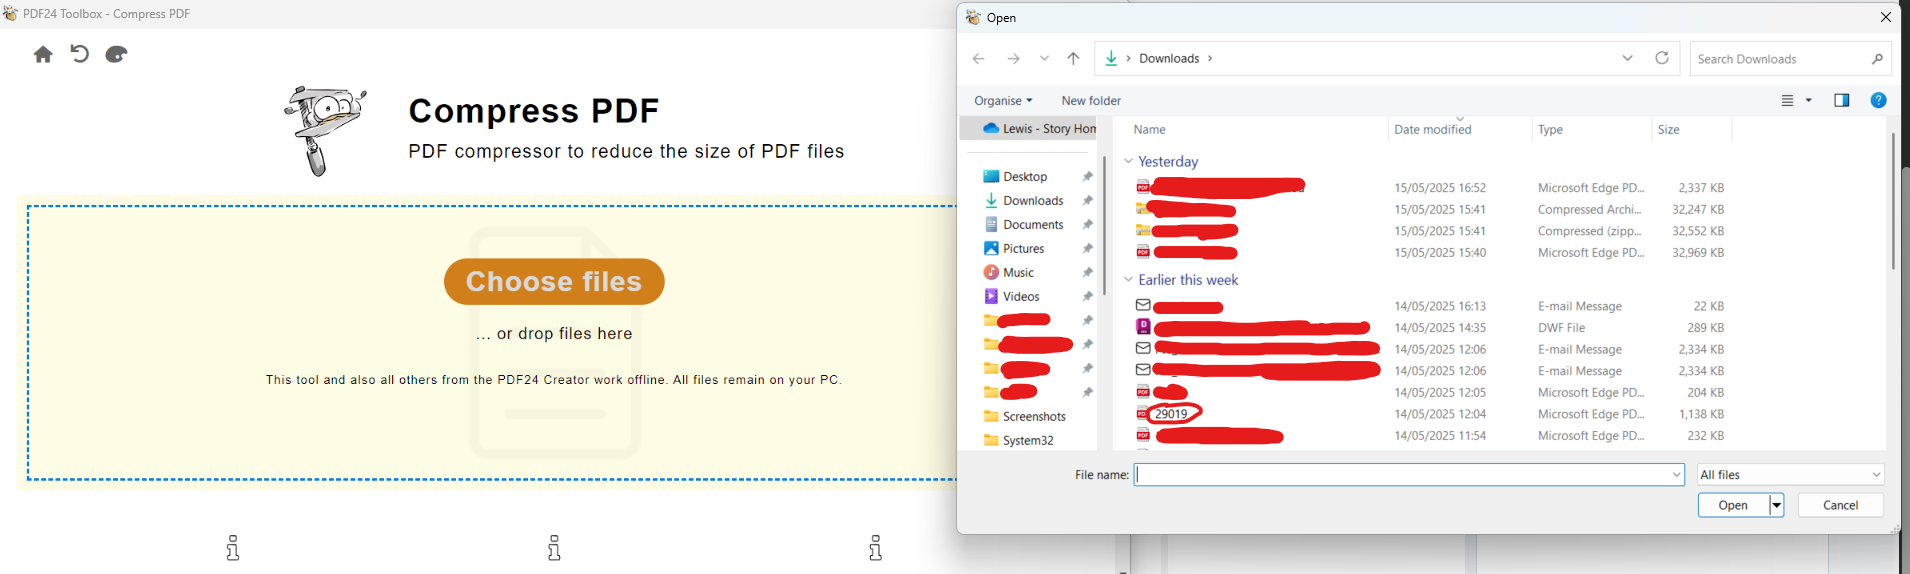Collapse the Earlier this week group
Screen dimensions: 1910x574
pos(1128,280)
